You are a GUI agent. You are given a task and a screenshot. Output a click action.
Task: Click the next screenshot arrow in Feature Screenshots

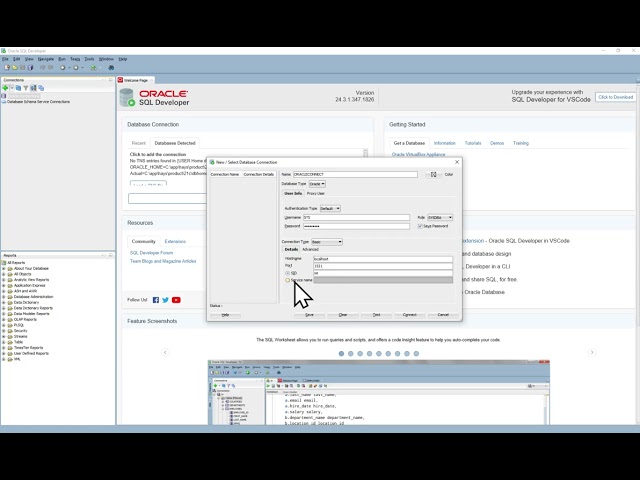(592, 352)
